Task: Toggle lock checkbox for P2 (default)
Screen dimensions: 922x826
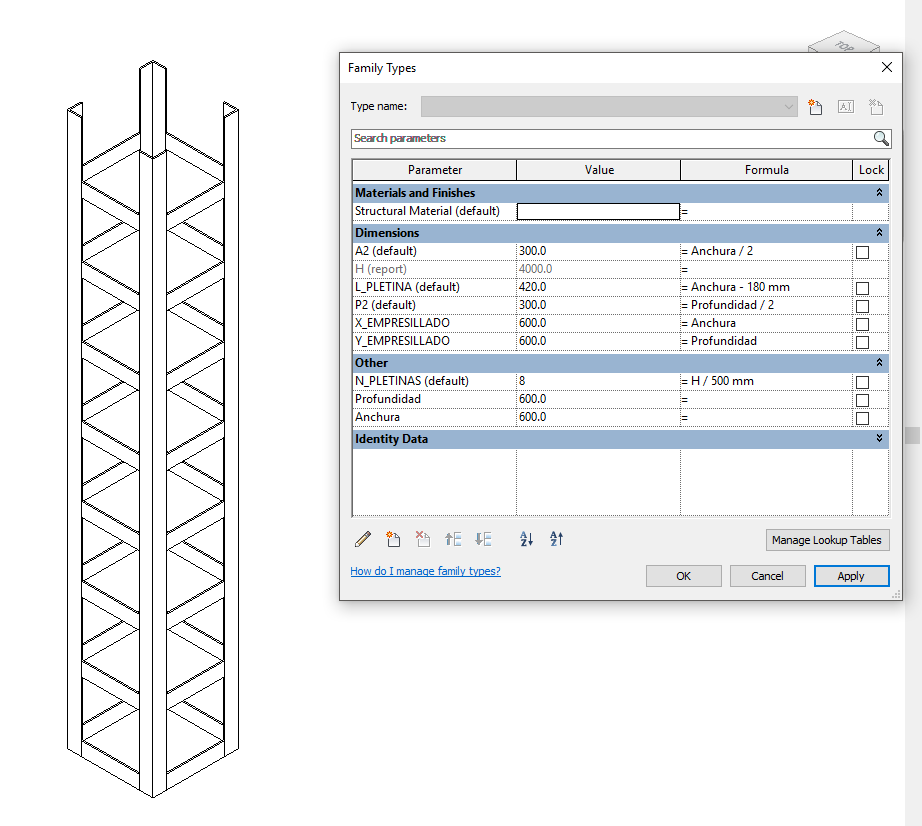Action: (x=862, y=306)
